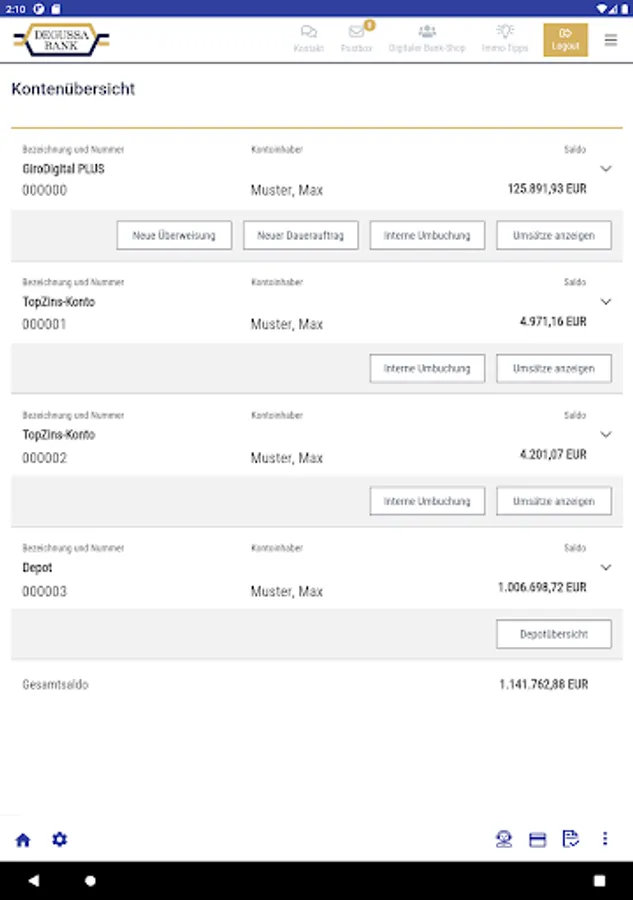Tap the card icon in bottom bar
The height and width of the screenshot is (900, 633).
point(537,840)
